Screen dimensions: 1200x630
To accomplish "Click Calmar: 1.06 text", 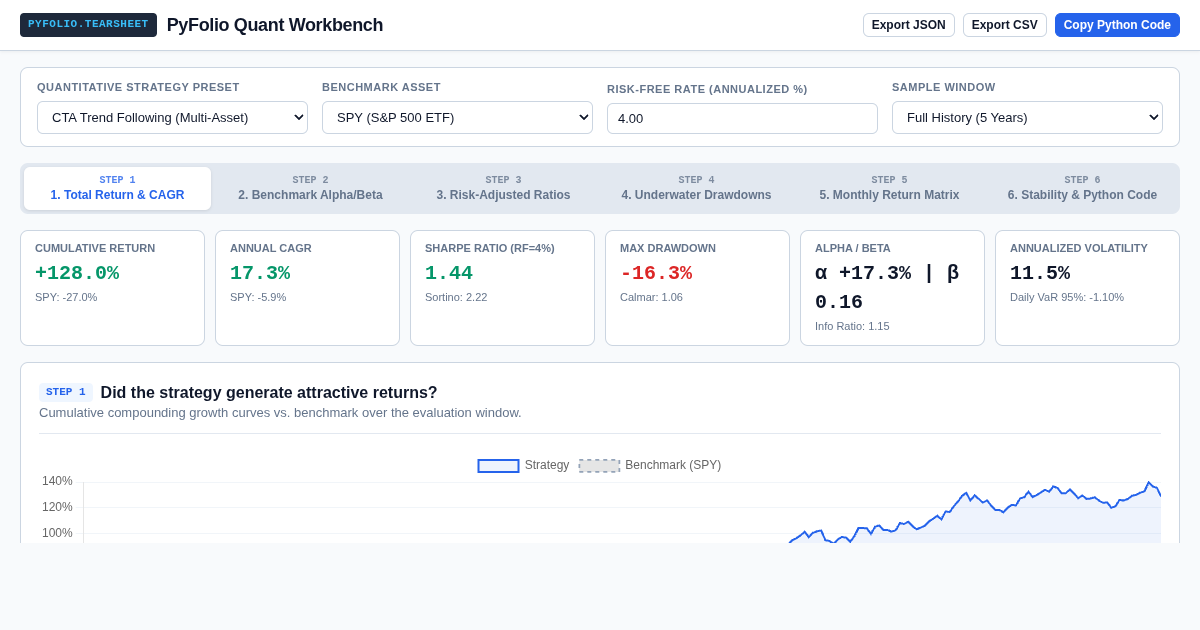I will (651, 297).
